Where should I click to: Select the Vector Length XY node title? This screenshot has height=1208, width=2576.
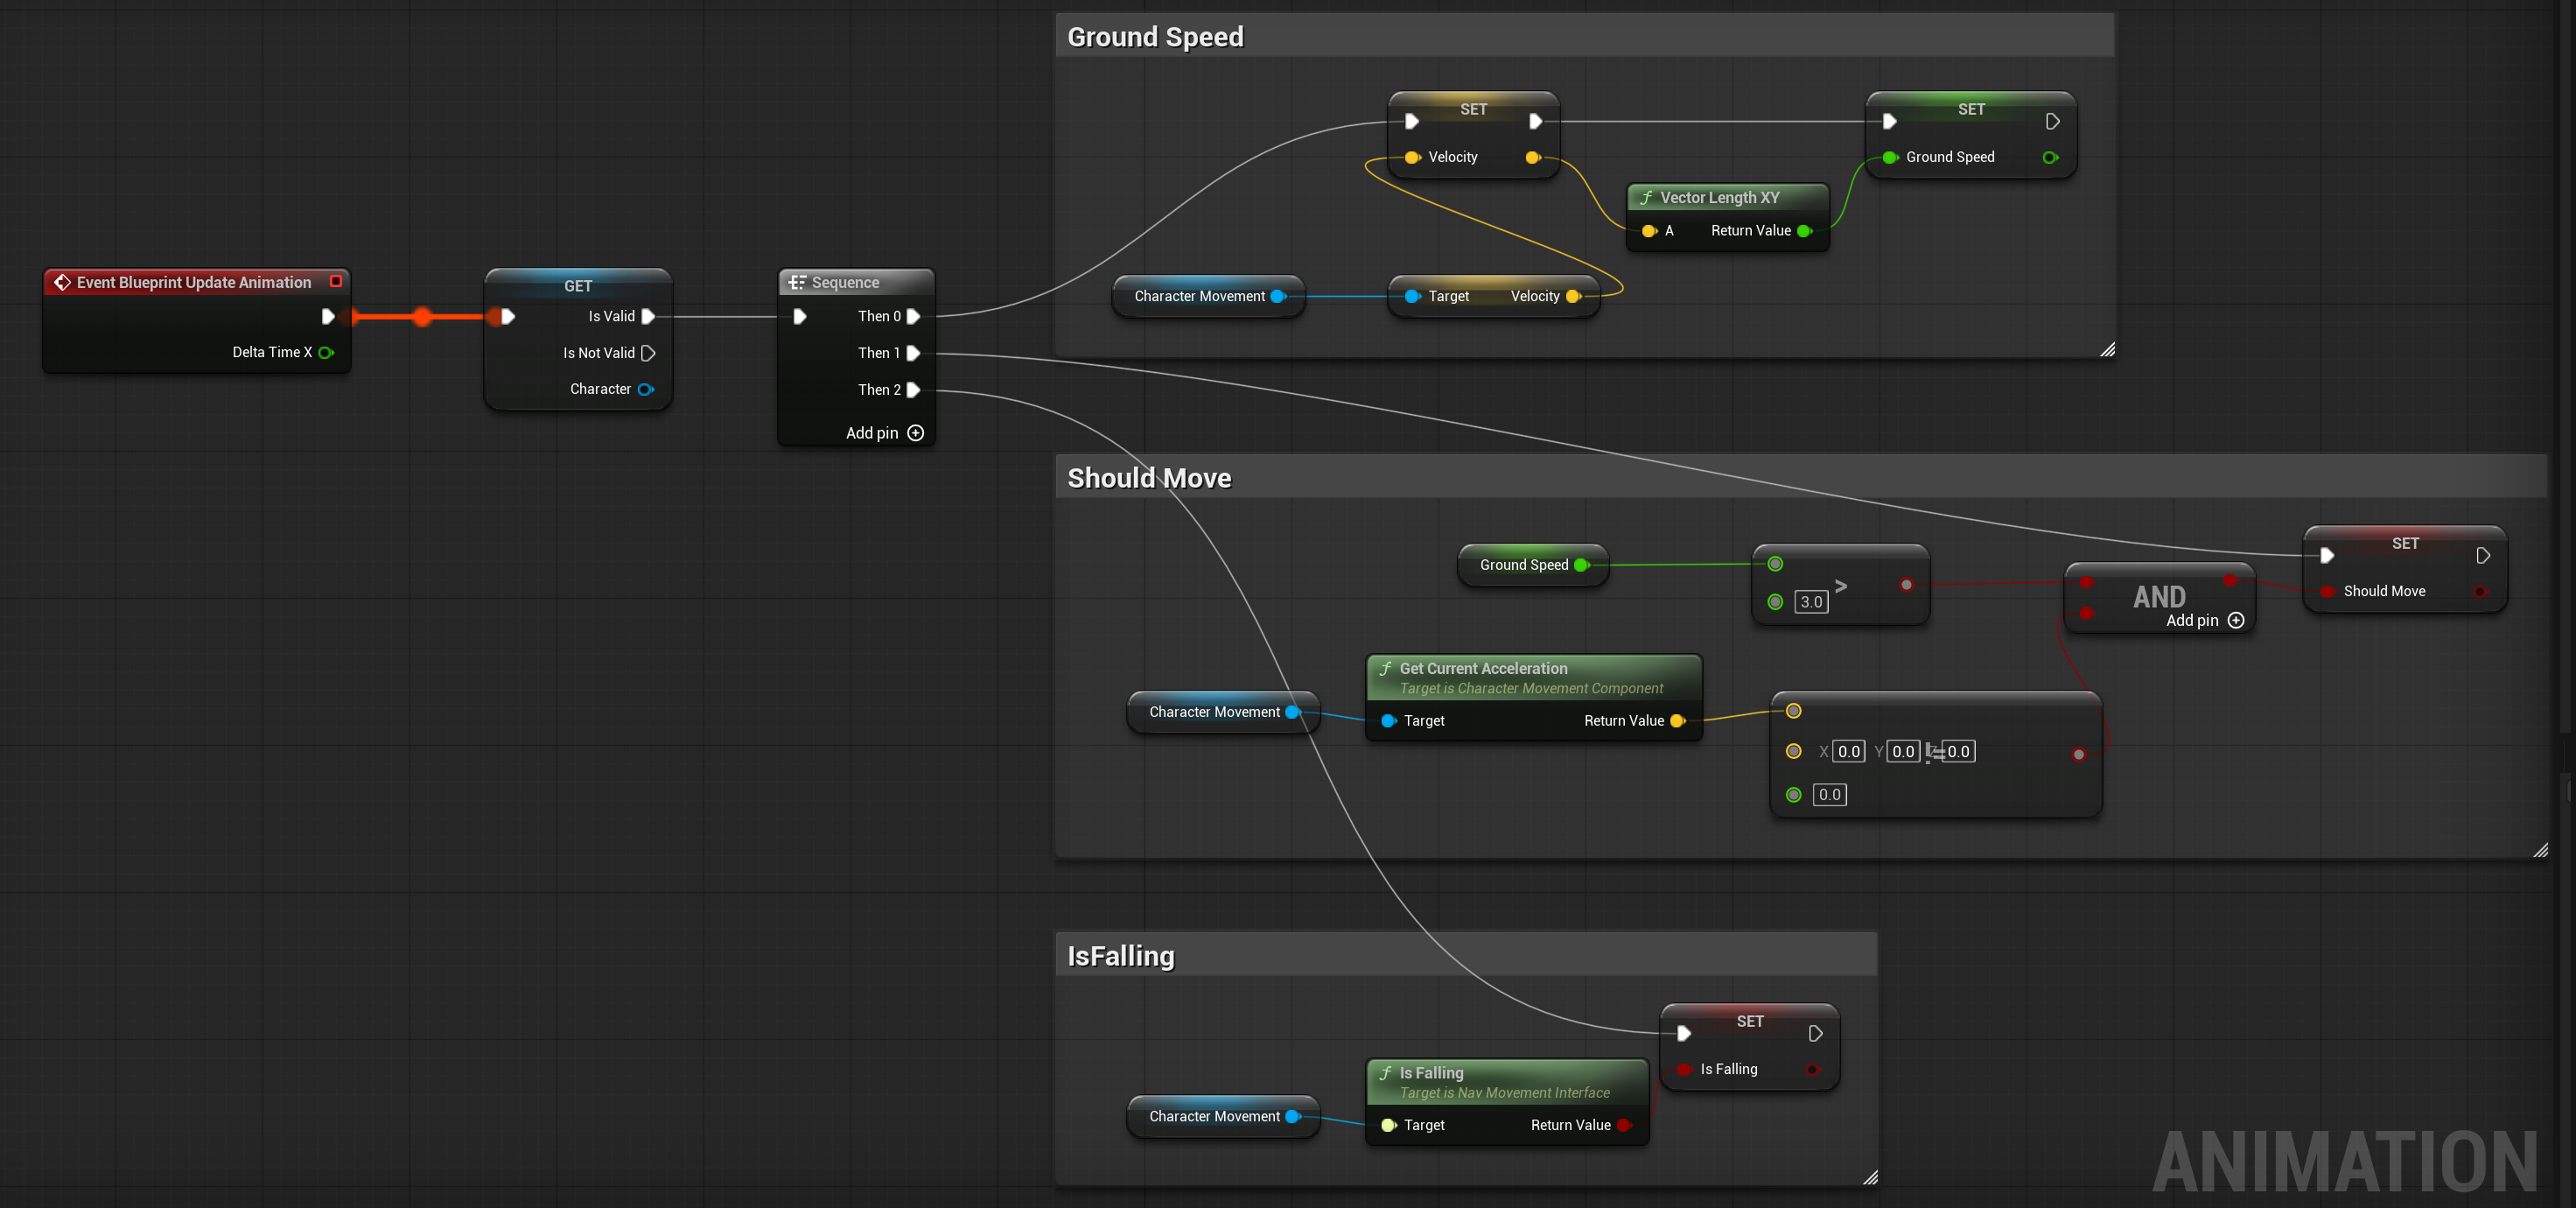[1719, 198]
